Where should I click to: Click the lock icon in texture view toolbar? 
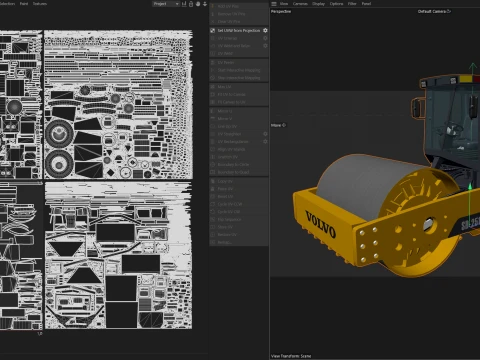point(191,4)
